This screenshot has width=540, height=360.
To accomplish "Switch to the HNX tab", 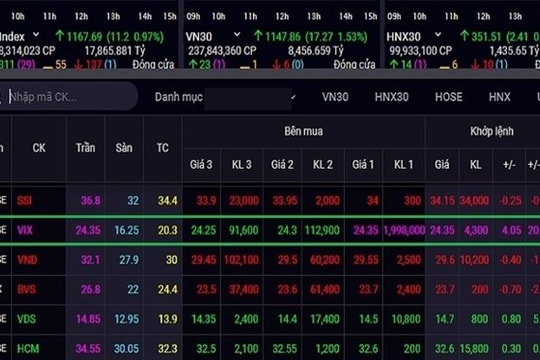I will pyautogui.click(x=499, y=97).
